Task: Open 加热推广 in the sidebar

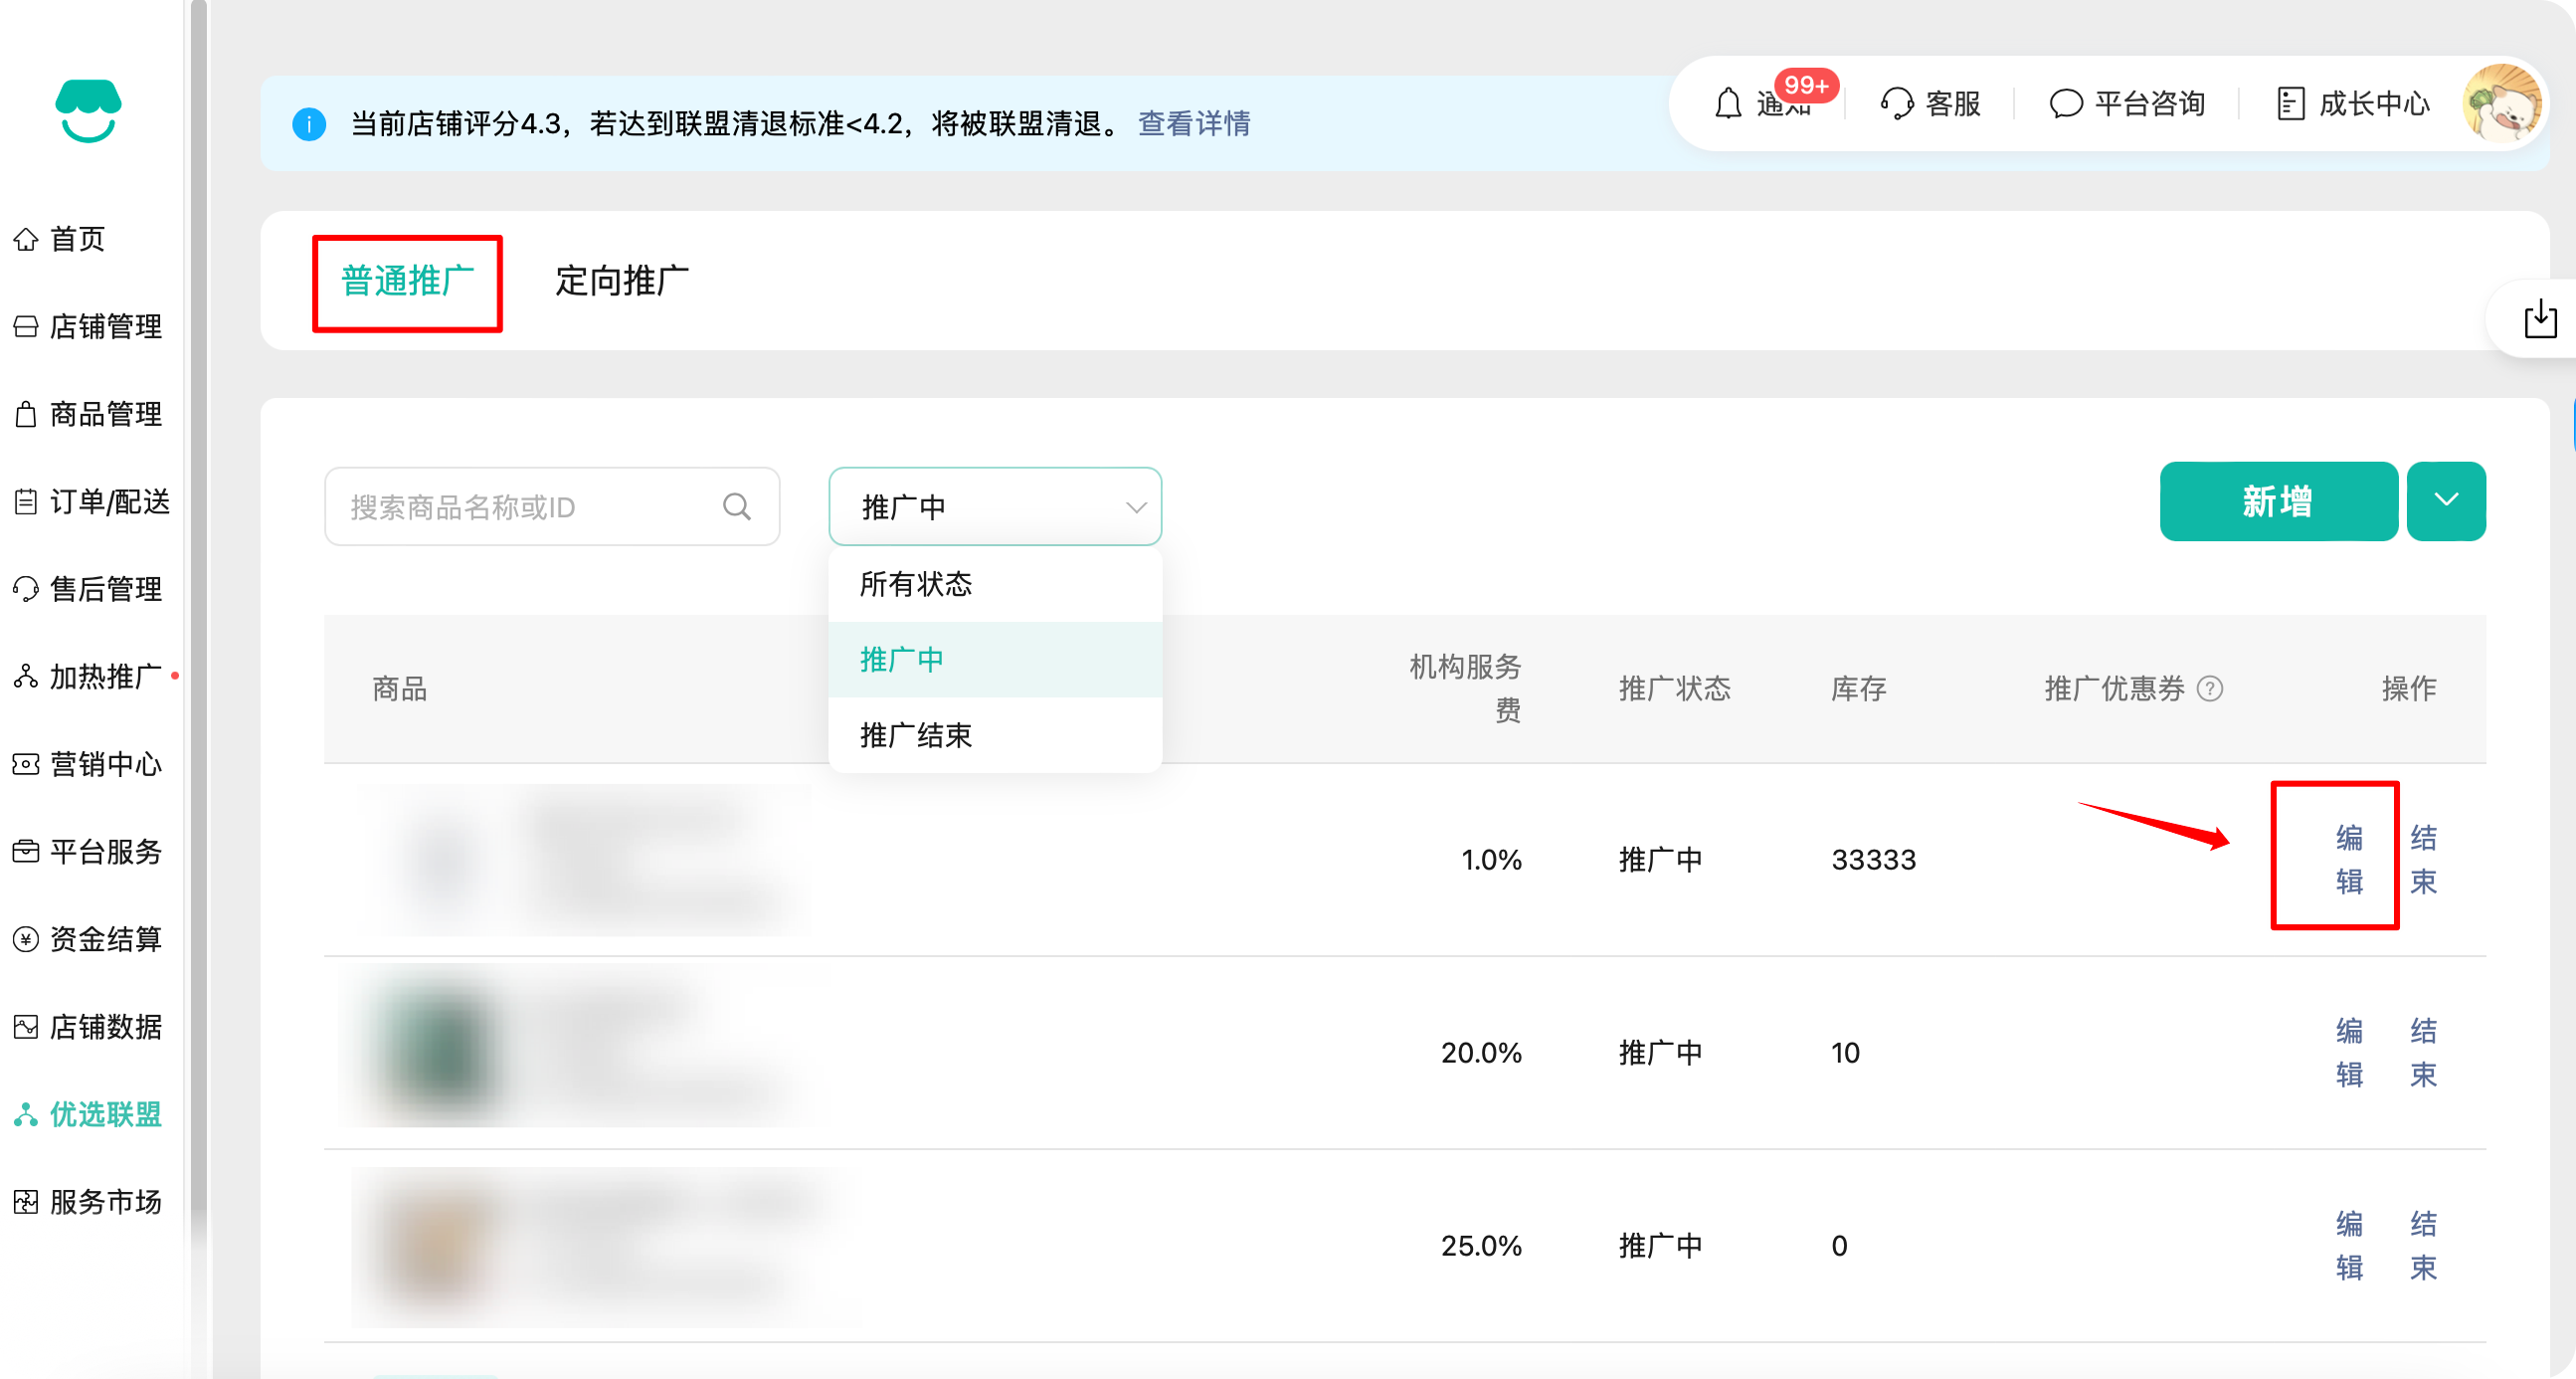Action: tap(104, 677)
